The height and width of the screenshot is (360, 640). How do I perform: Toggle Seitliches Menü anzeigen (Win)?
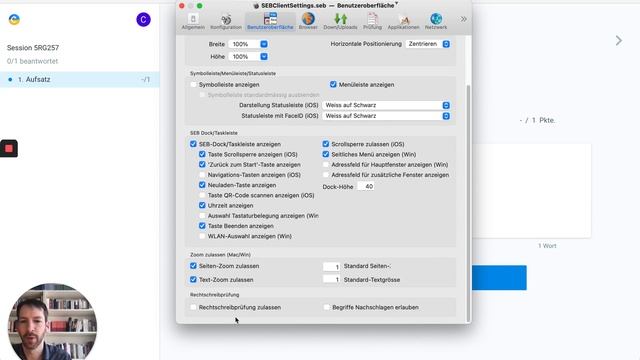326,154
